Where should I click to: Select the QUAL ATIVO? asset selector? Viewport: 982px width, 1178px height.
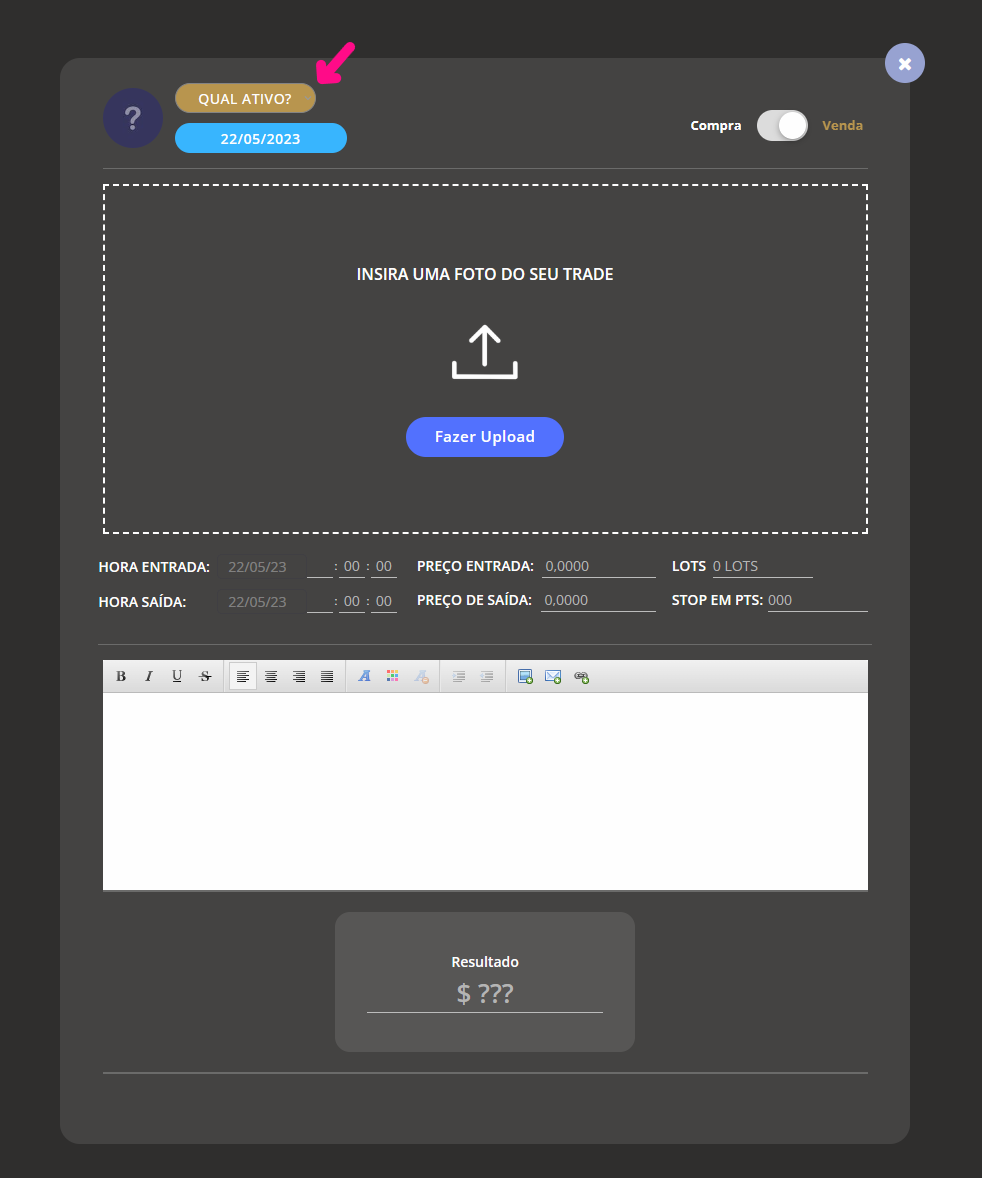[245, 99]
